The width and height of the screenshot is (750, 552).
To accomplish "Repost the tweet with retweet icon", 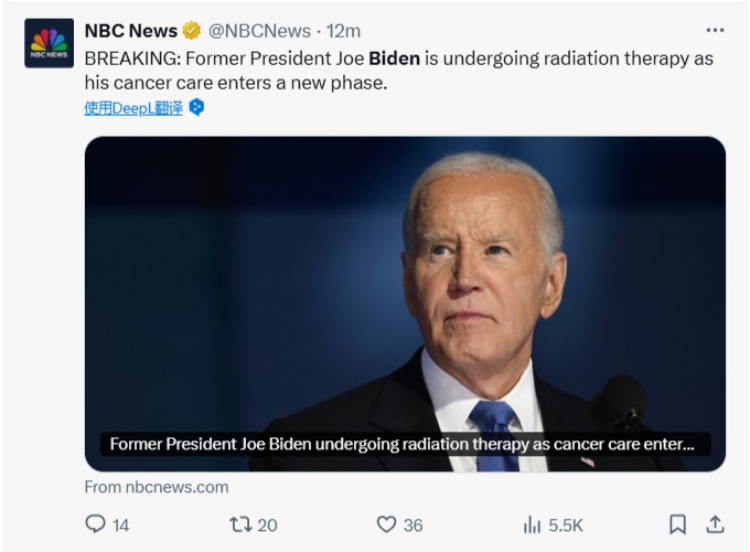I will pyautogui.click(x=241, y=524).
